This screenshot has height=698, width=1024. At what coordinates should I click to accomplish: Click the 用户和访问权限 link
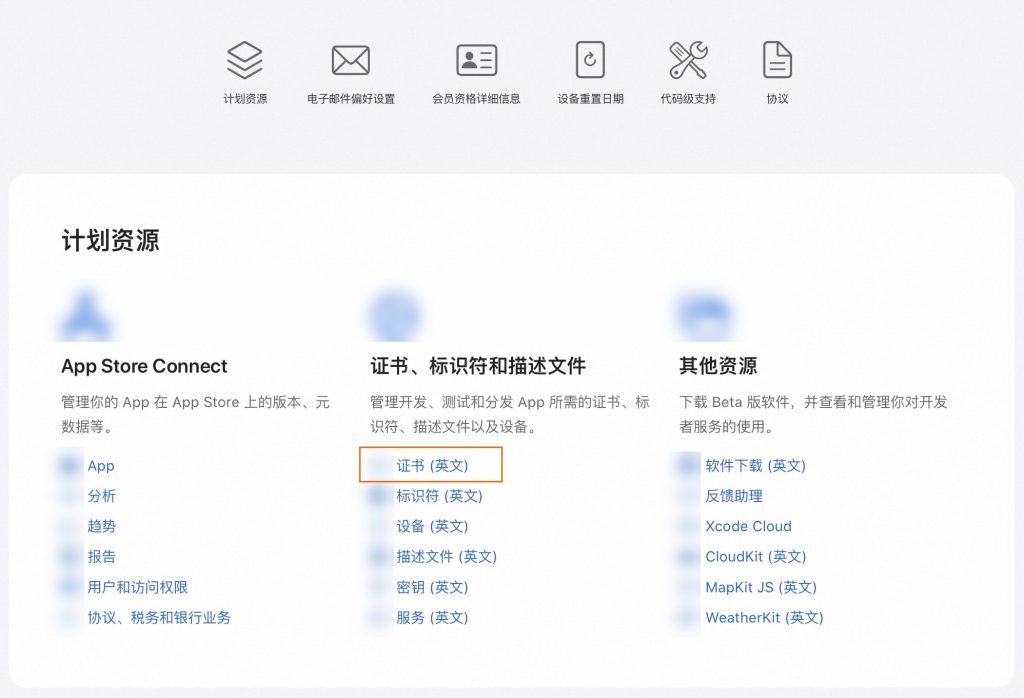(139, 587)
